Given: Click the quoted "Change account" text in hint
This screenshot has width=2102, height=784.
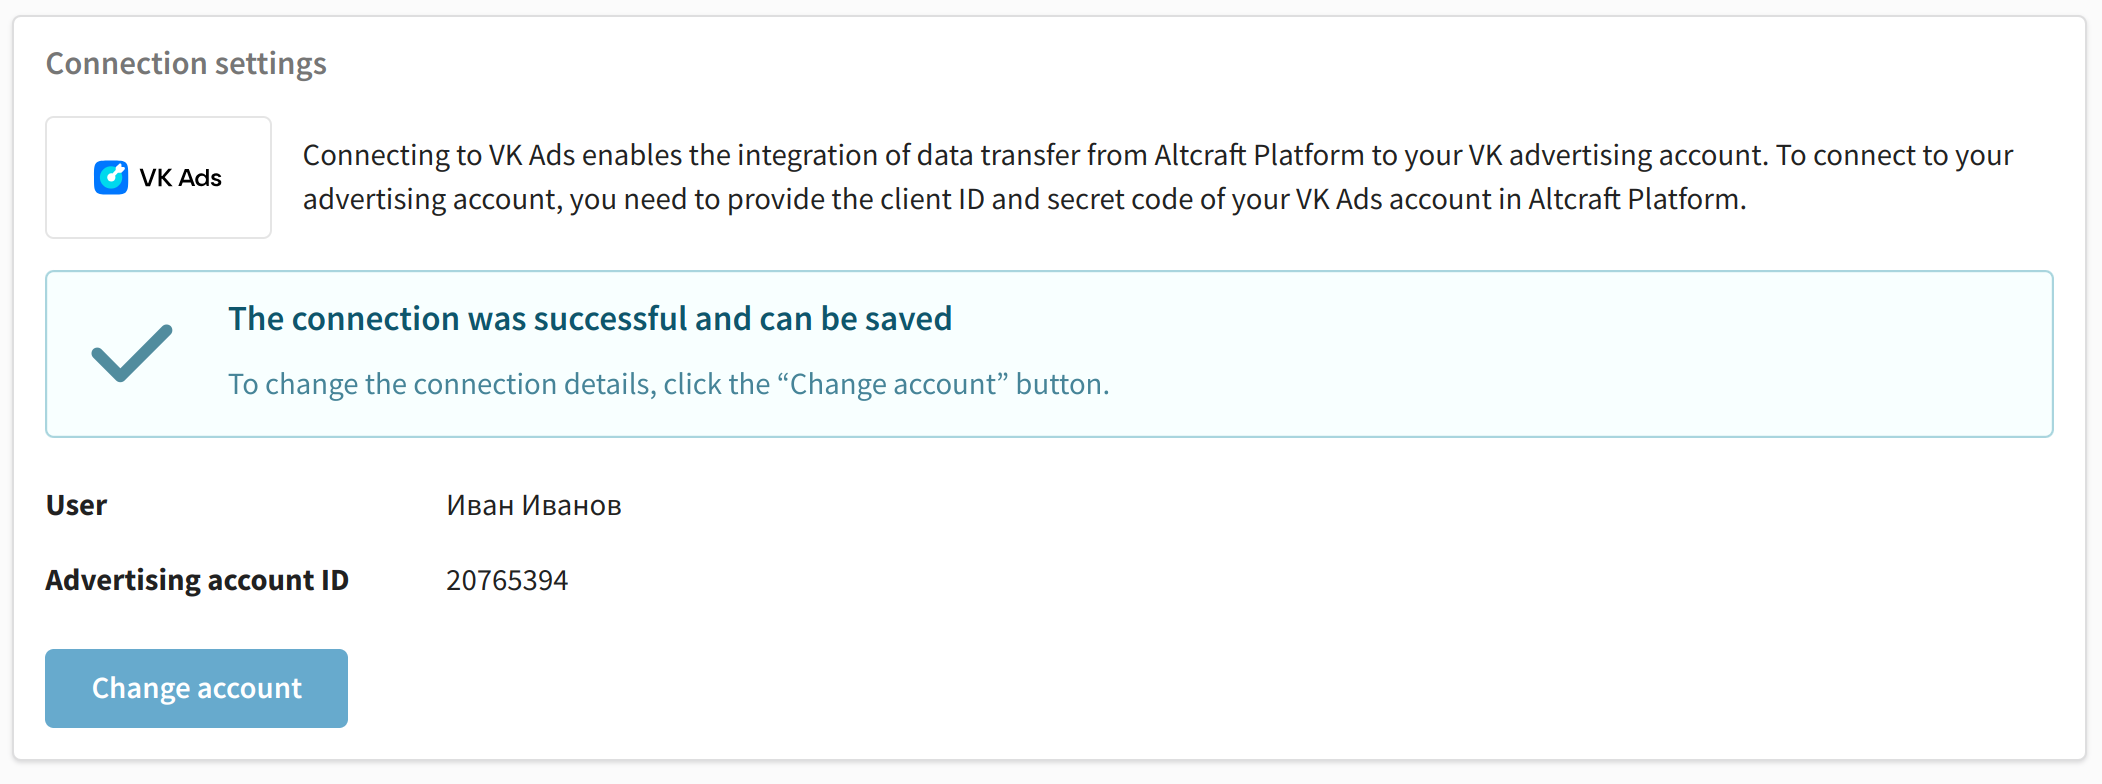Looking at the screenshot, I should [893, 384].
